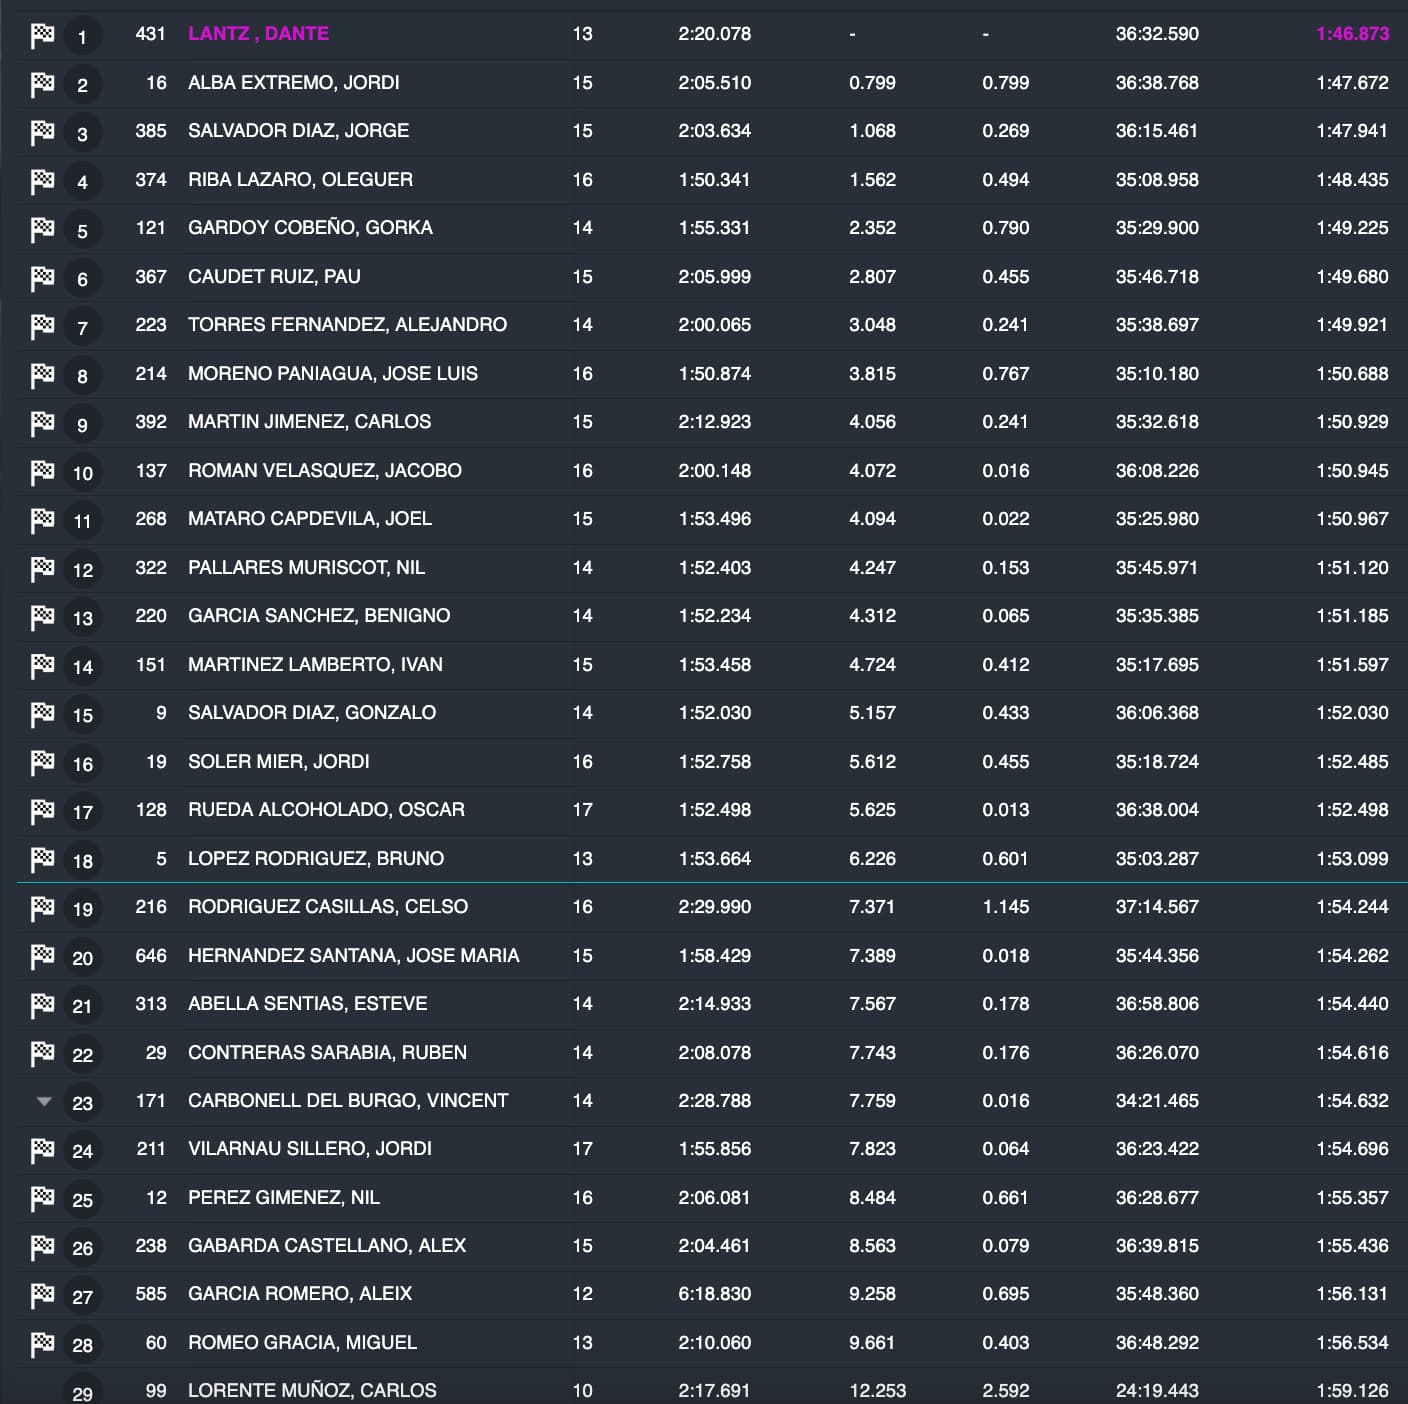
Task: Click last lap time 6:18.830
Action: (x=714, y=1294)
